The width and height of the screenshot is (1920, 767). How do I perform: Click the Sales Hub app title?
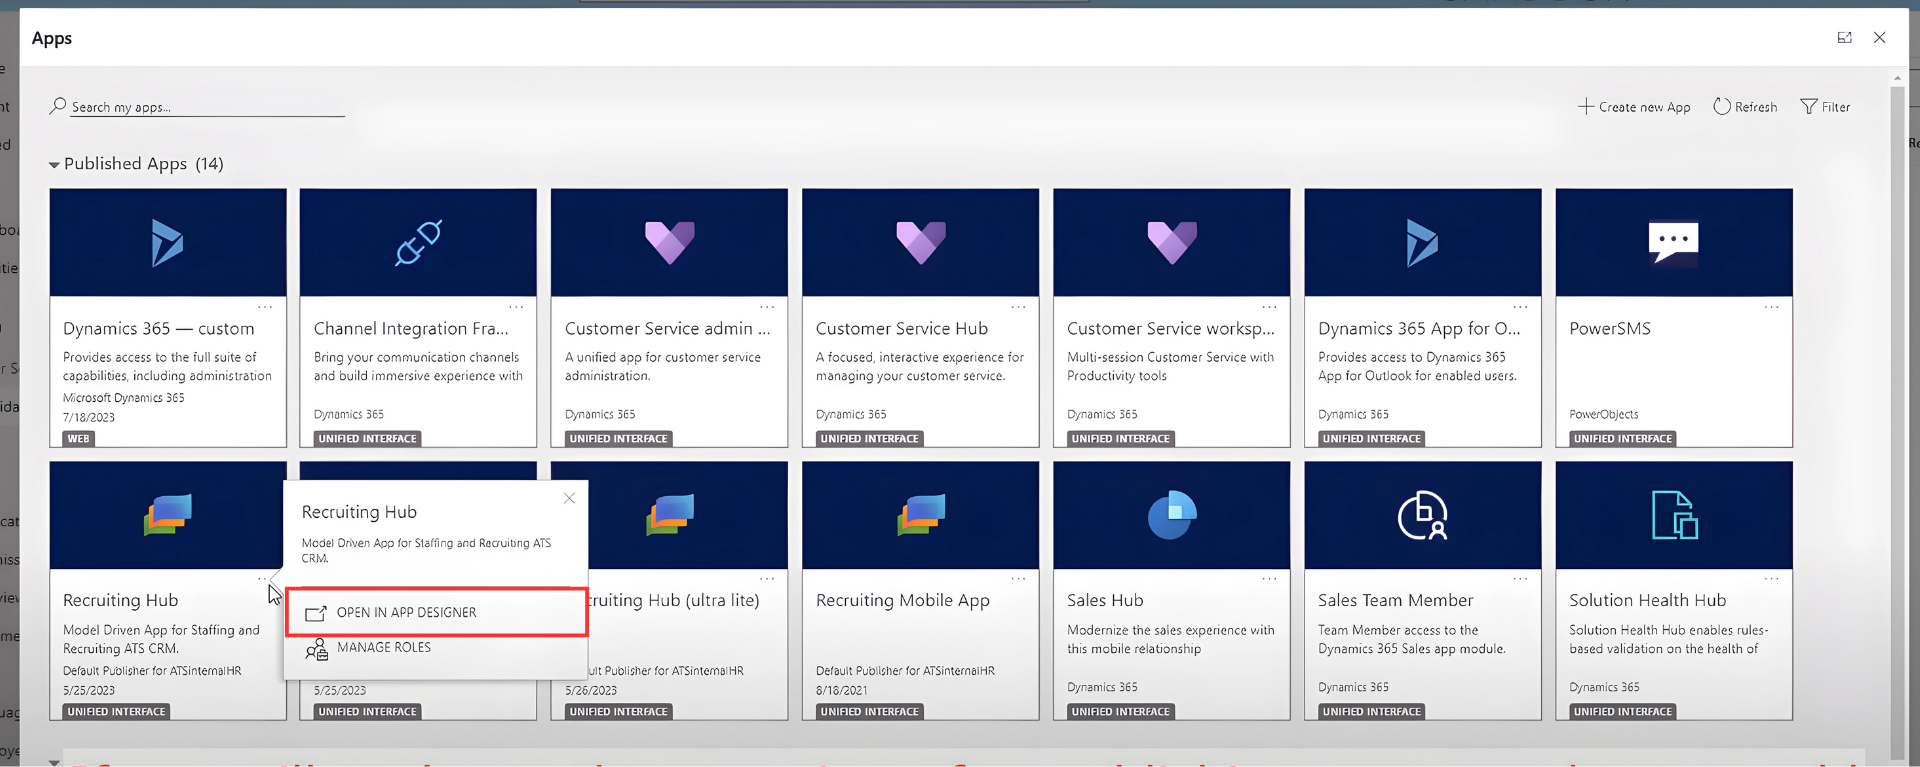[1105, 600]
